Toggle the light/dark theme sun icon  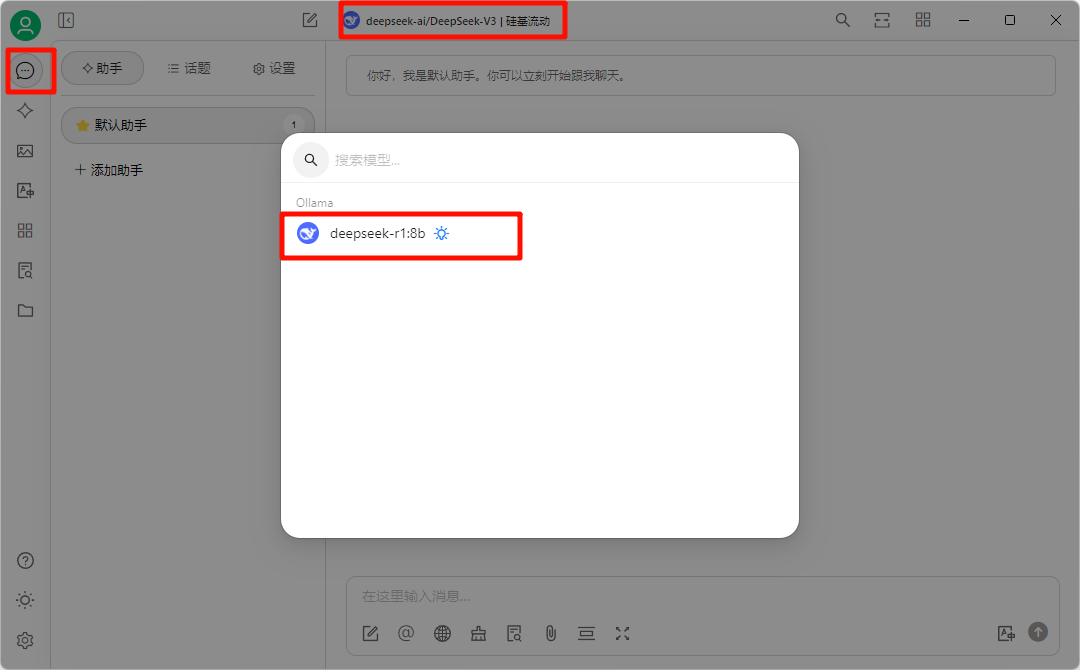tap(25, 600)
